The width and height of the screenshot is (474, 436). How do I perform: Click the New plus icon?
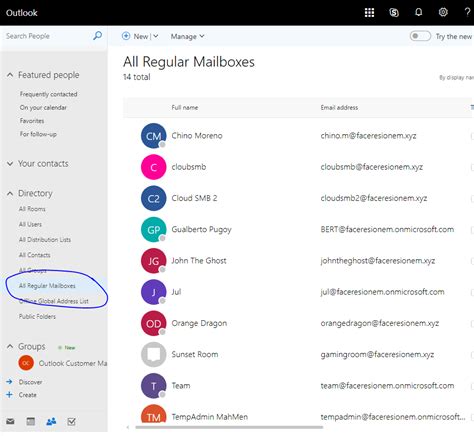tap(126, 36)
